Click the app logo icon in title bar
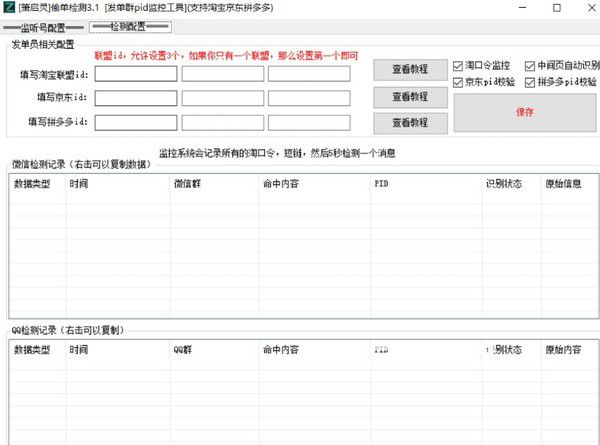This screenshot has height=445, width=600. pyautogui.click(x=8, y=7)
